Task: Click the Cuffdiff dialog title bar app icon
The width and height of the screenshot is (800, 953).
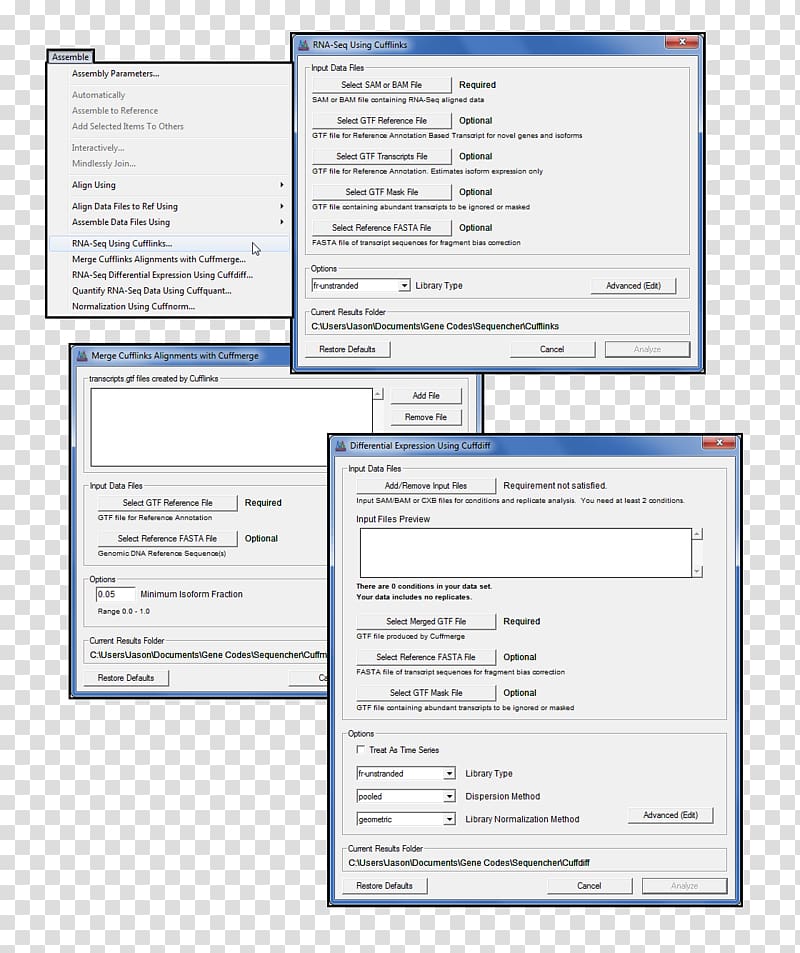Action: (340, 446)
